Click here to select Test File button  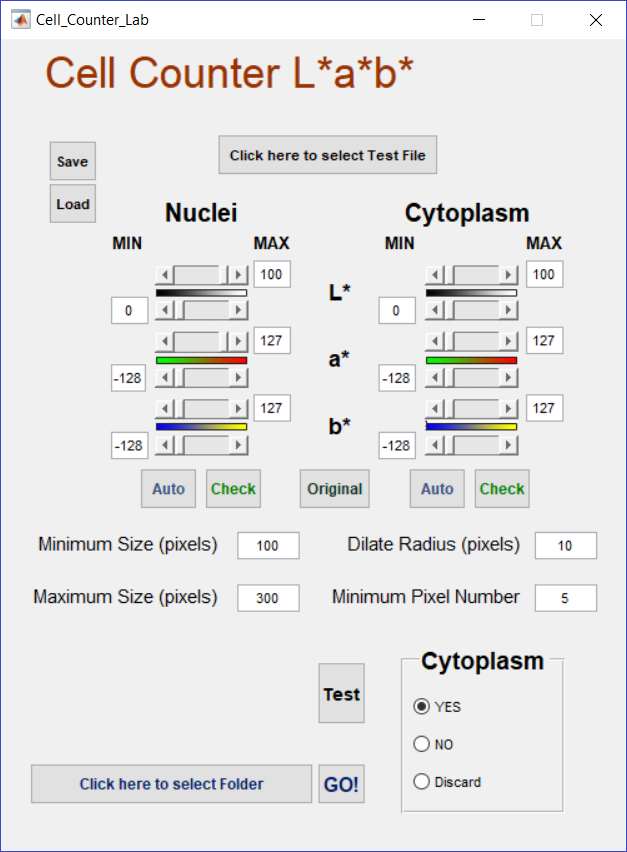tap(328, 155)
